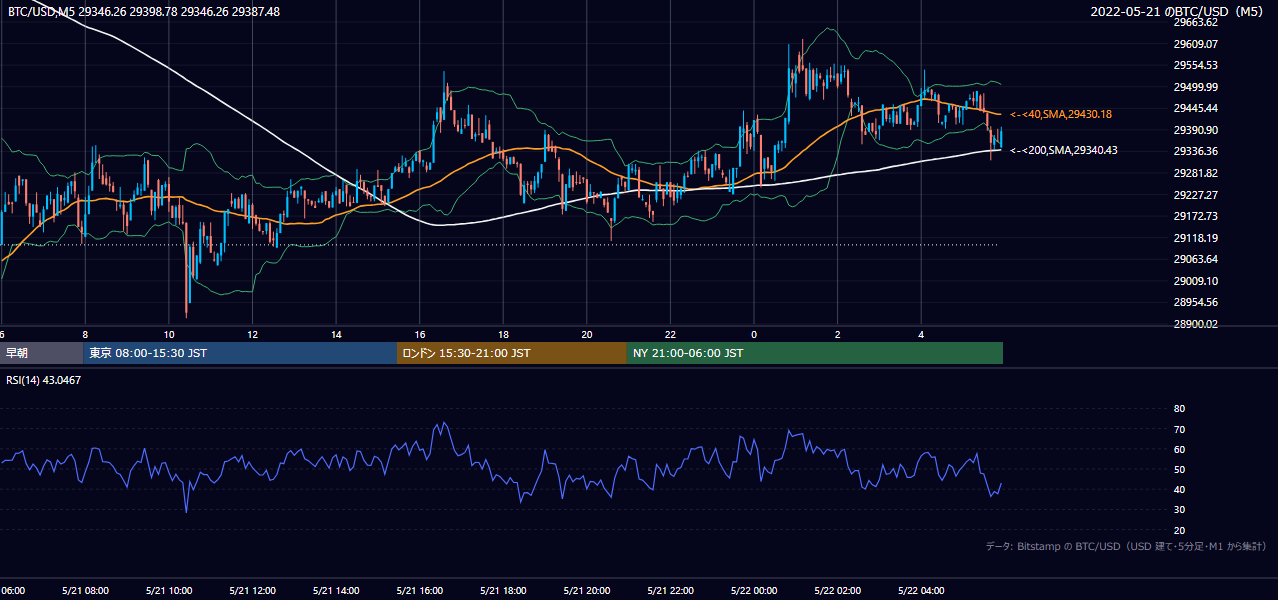The image size is (1278, 600).
Task: Click hour tick 14 under price chart
Action: (337, 335)
